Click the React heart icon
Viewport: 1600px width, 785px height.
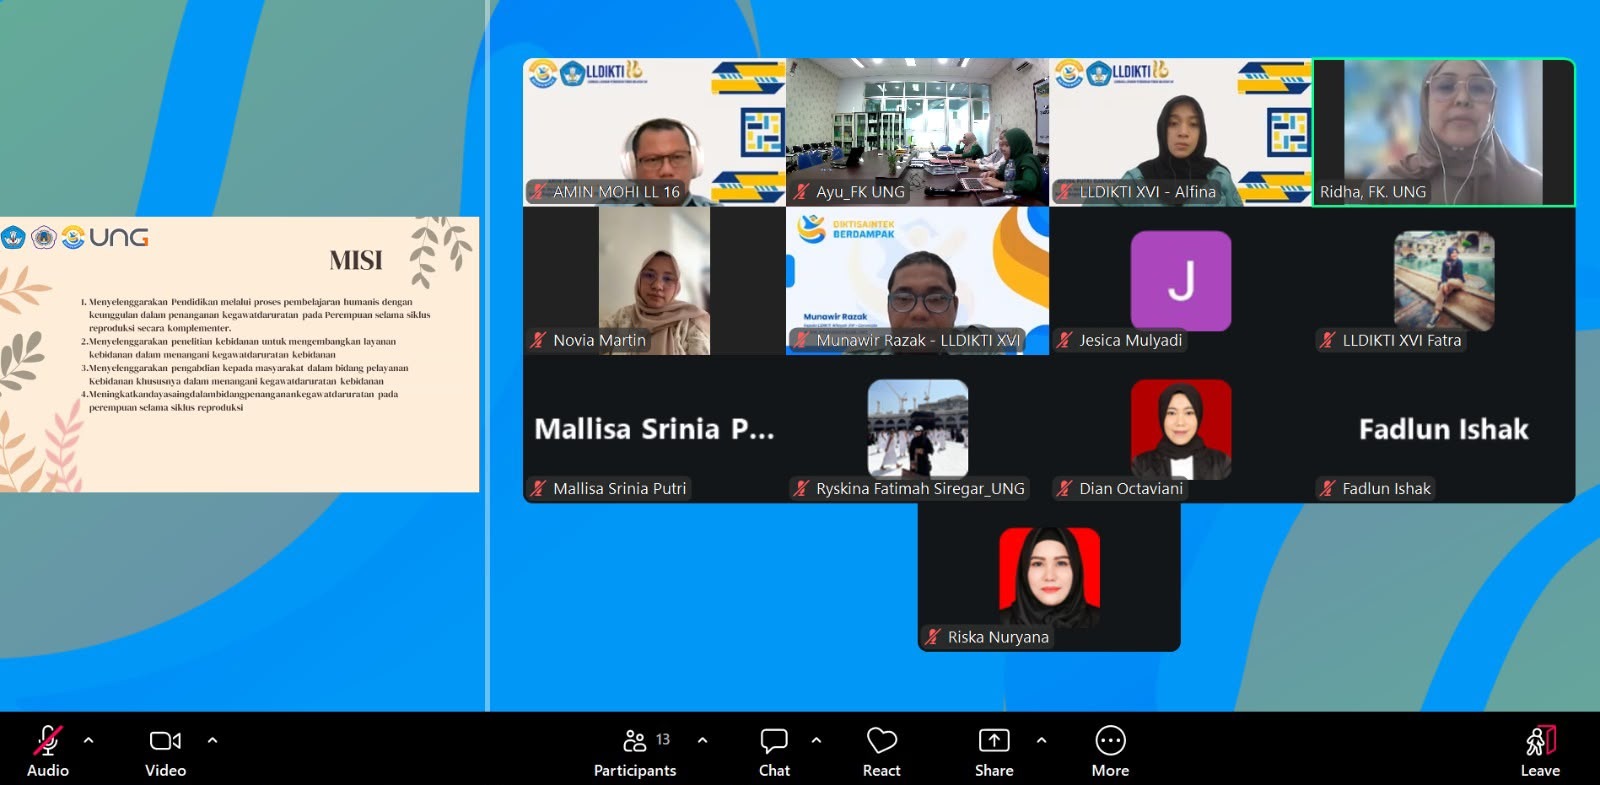[881, 741]
